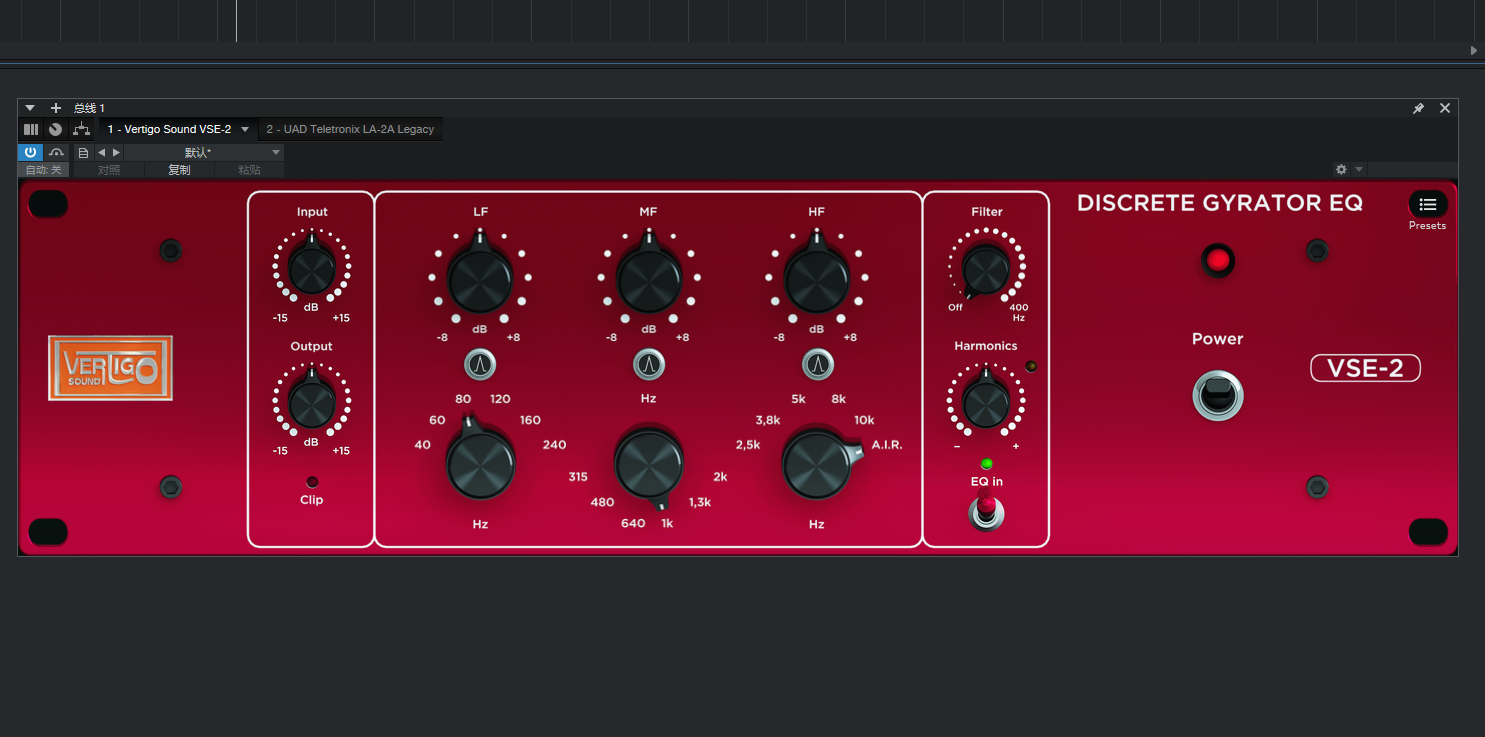Adjust the Output gain knob
Image resolution: width=1485 pixels, height=737 pixels.
pos(311,403)
